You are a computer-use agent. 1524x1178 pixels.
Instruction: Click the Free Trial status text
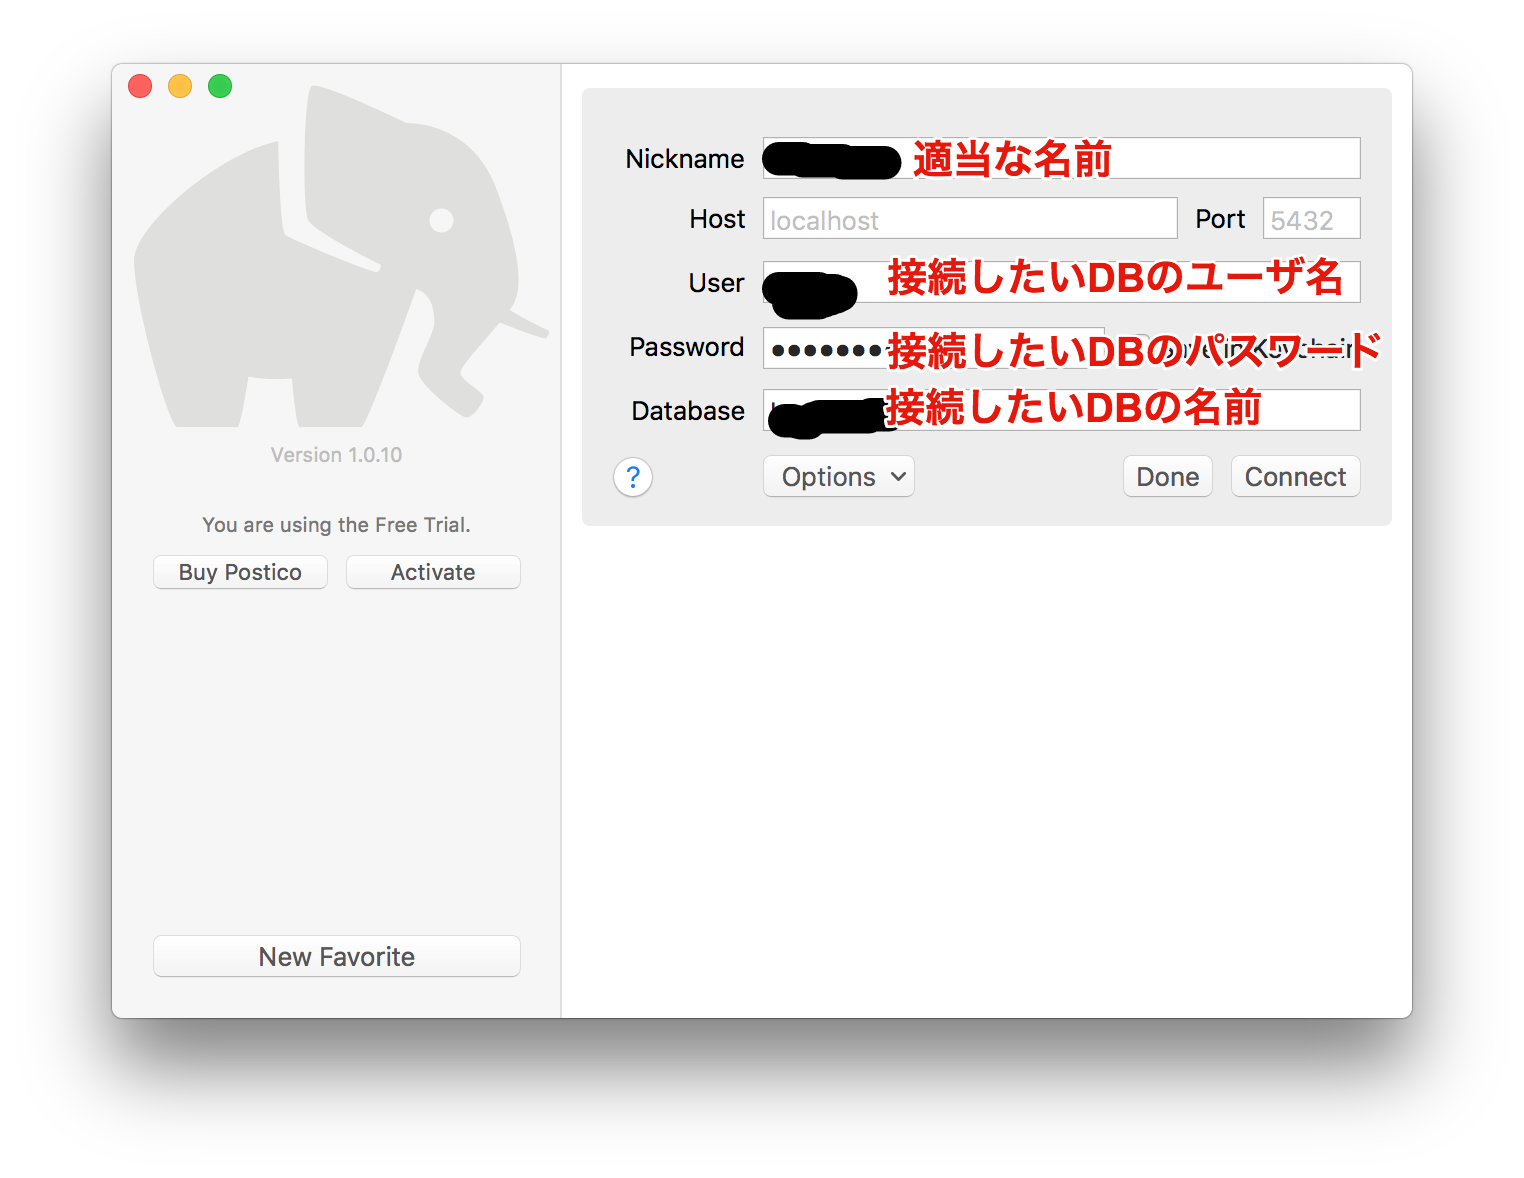point(336,524)
